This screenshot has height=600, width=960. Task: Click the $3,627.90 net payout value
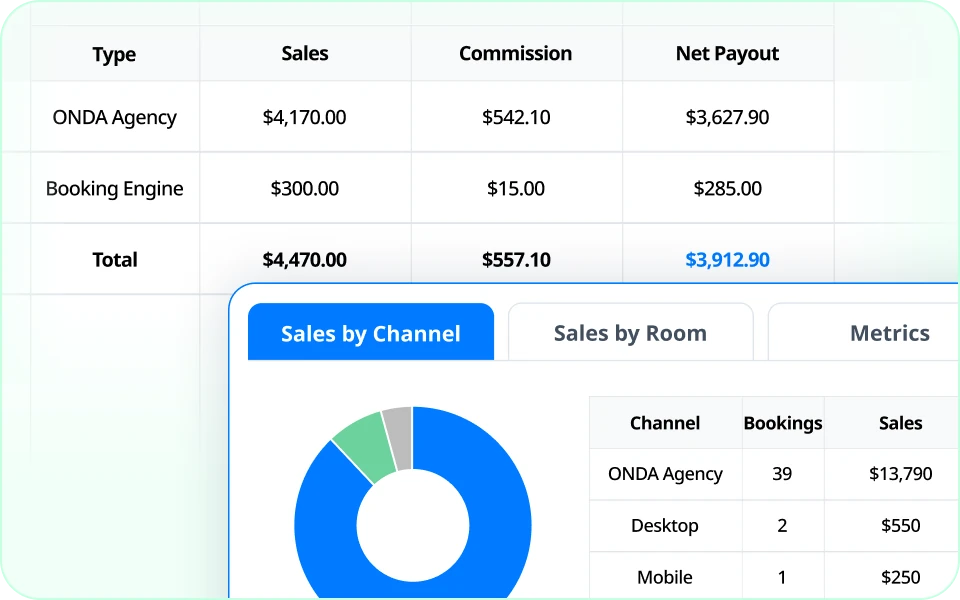coord(727,117)
